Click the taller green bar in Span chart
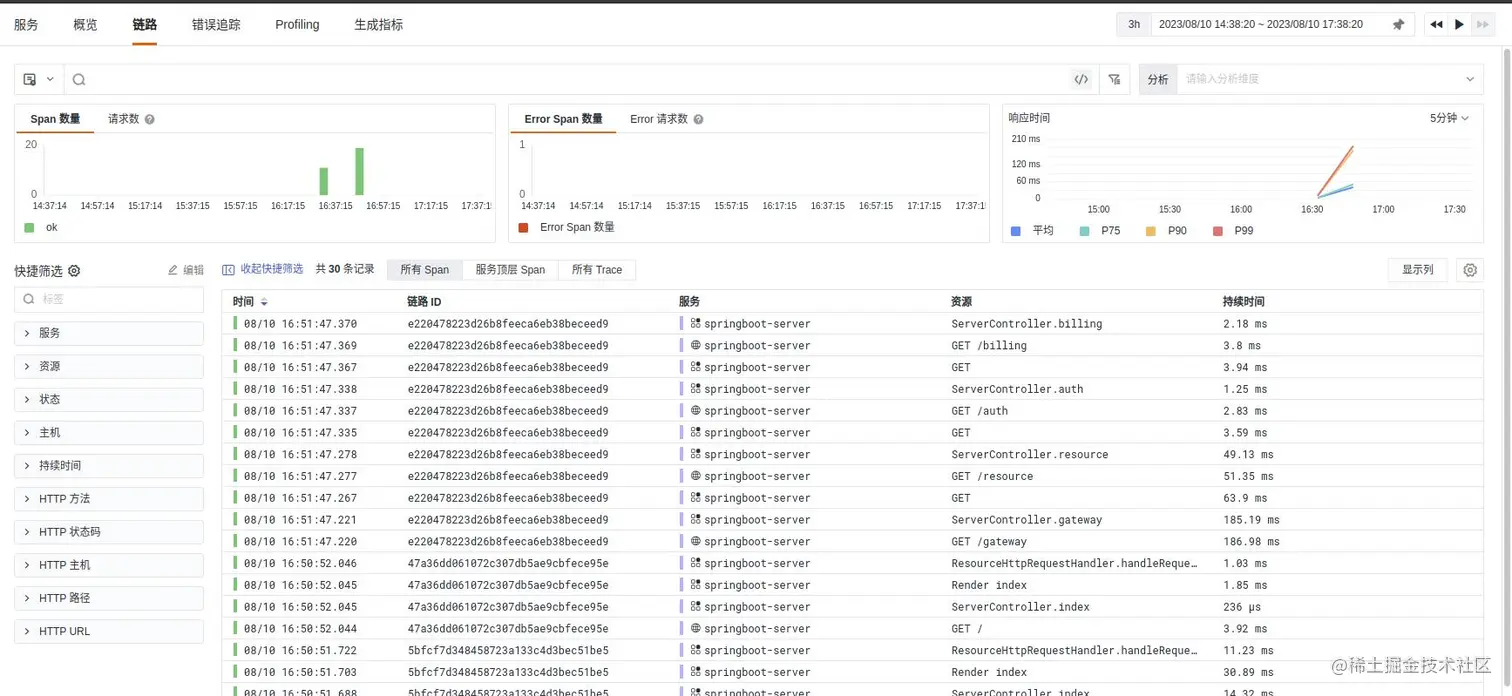Image resolution: width=1512 pixels, height=696 pixels. pyautogui.click(x=359, y=172)
